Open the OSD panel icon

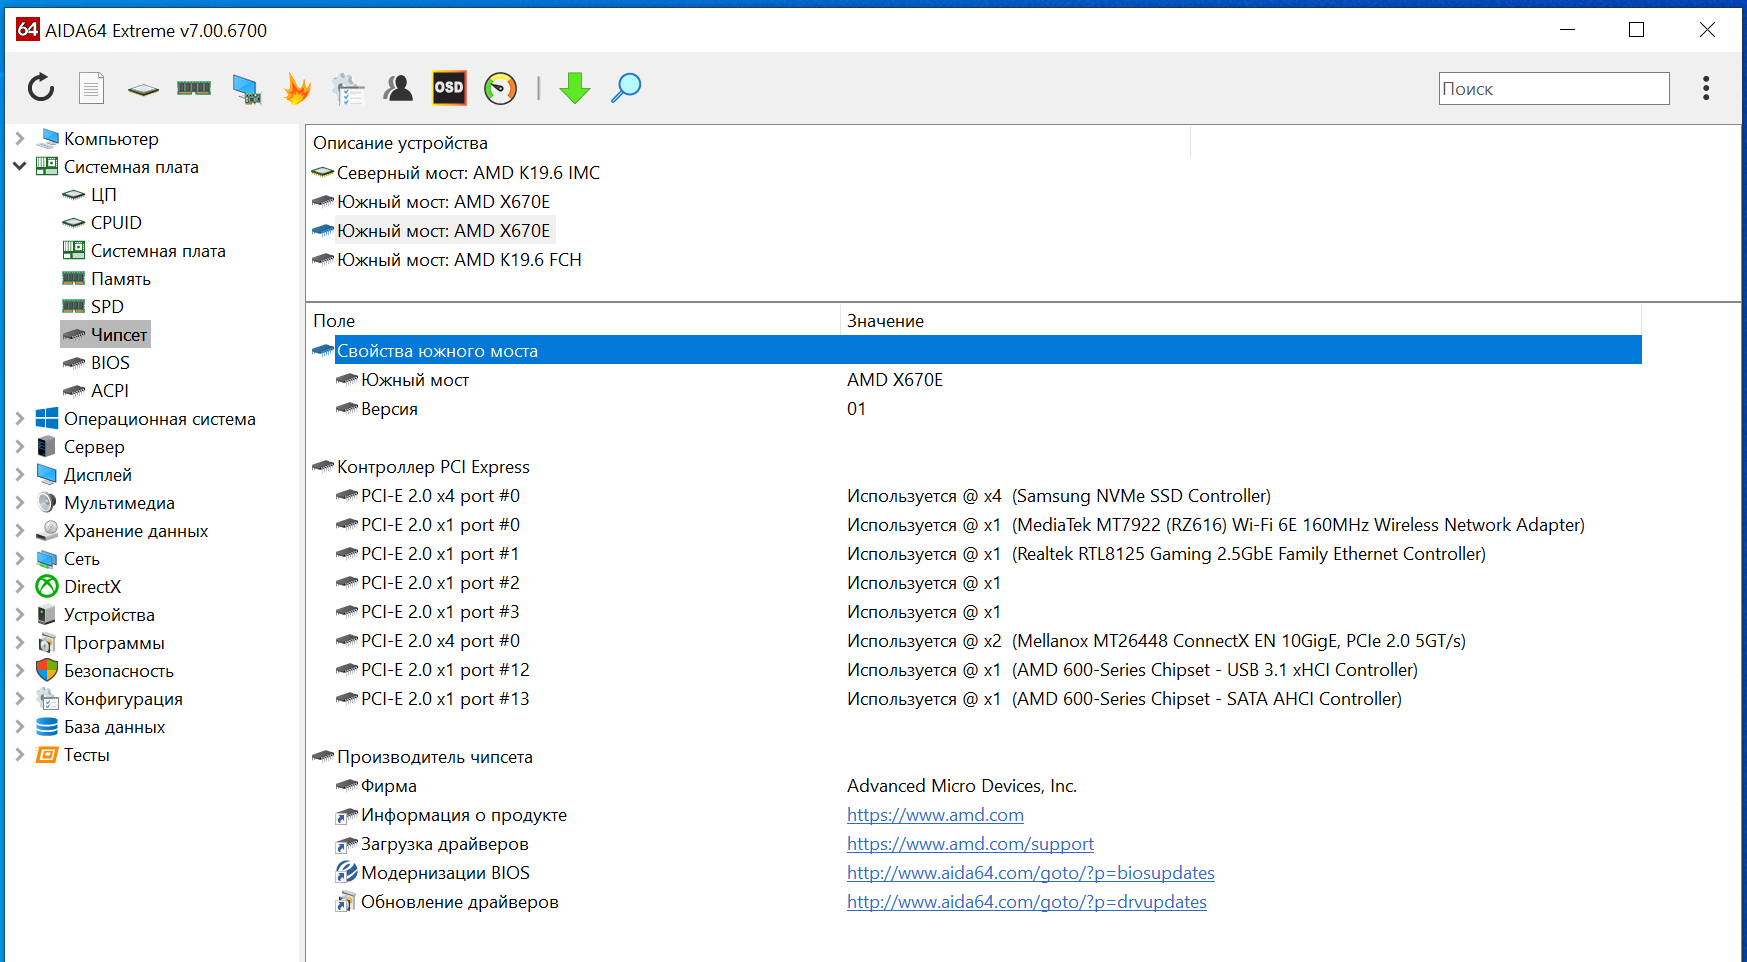449,88
